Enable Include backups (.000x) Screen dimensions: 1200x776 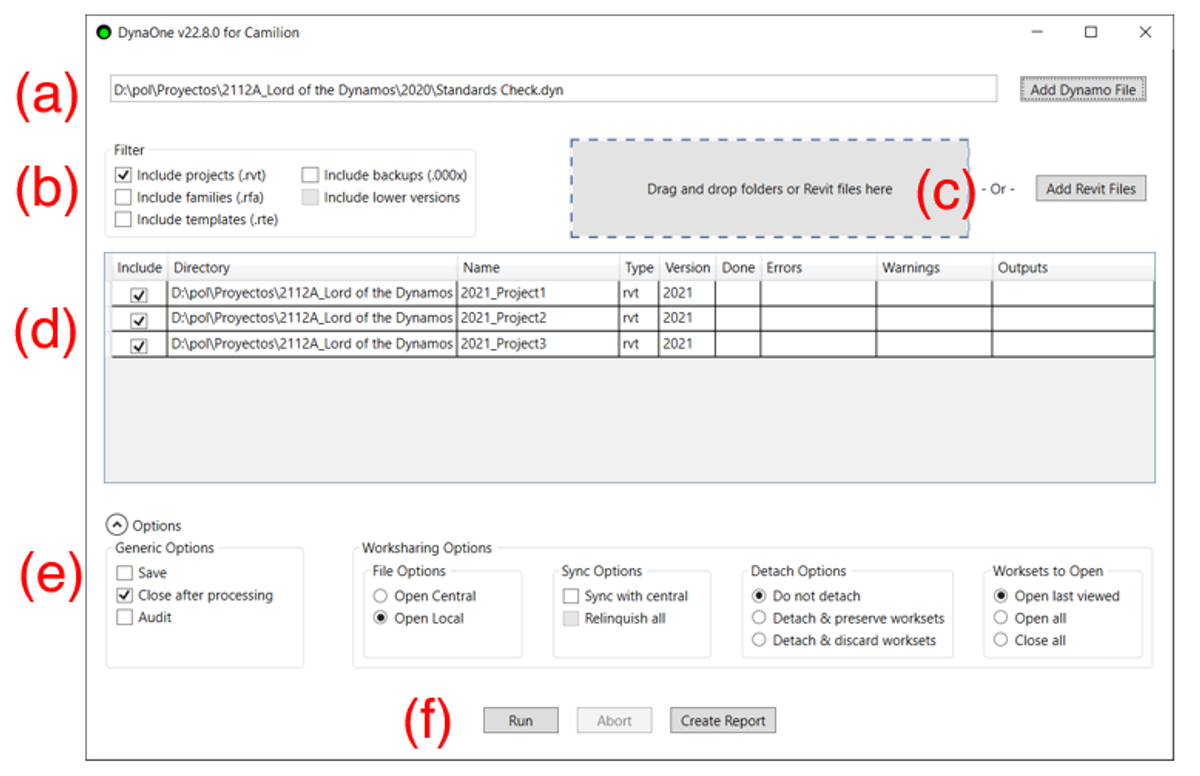tap(310, 175)
